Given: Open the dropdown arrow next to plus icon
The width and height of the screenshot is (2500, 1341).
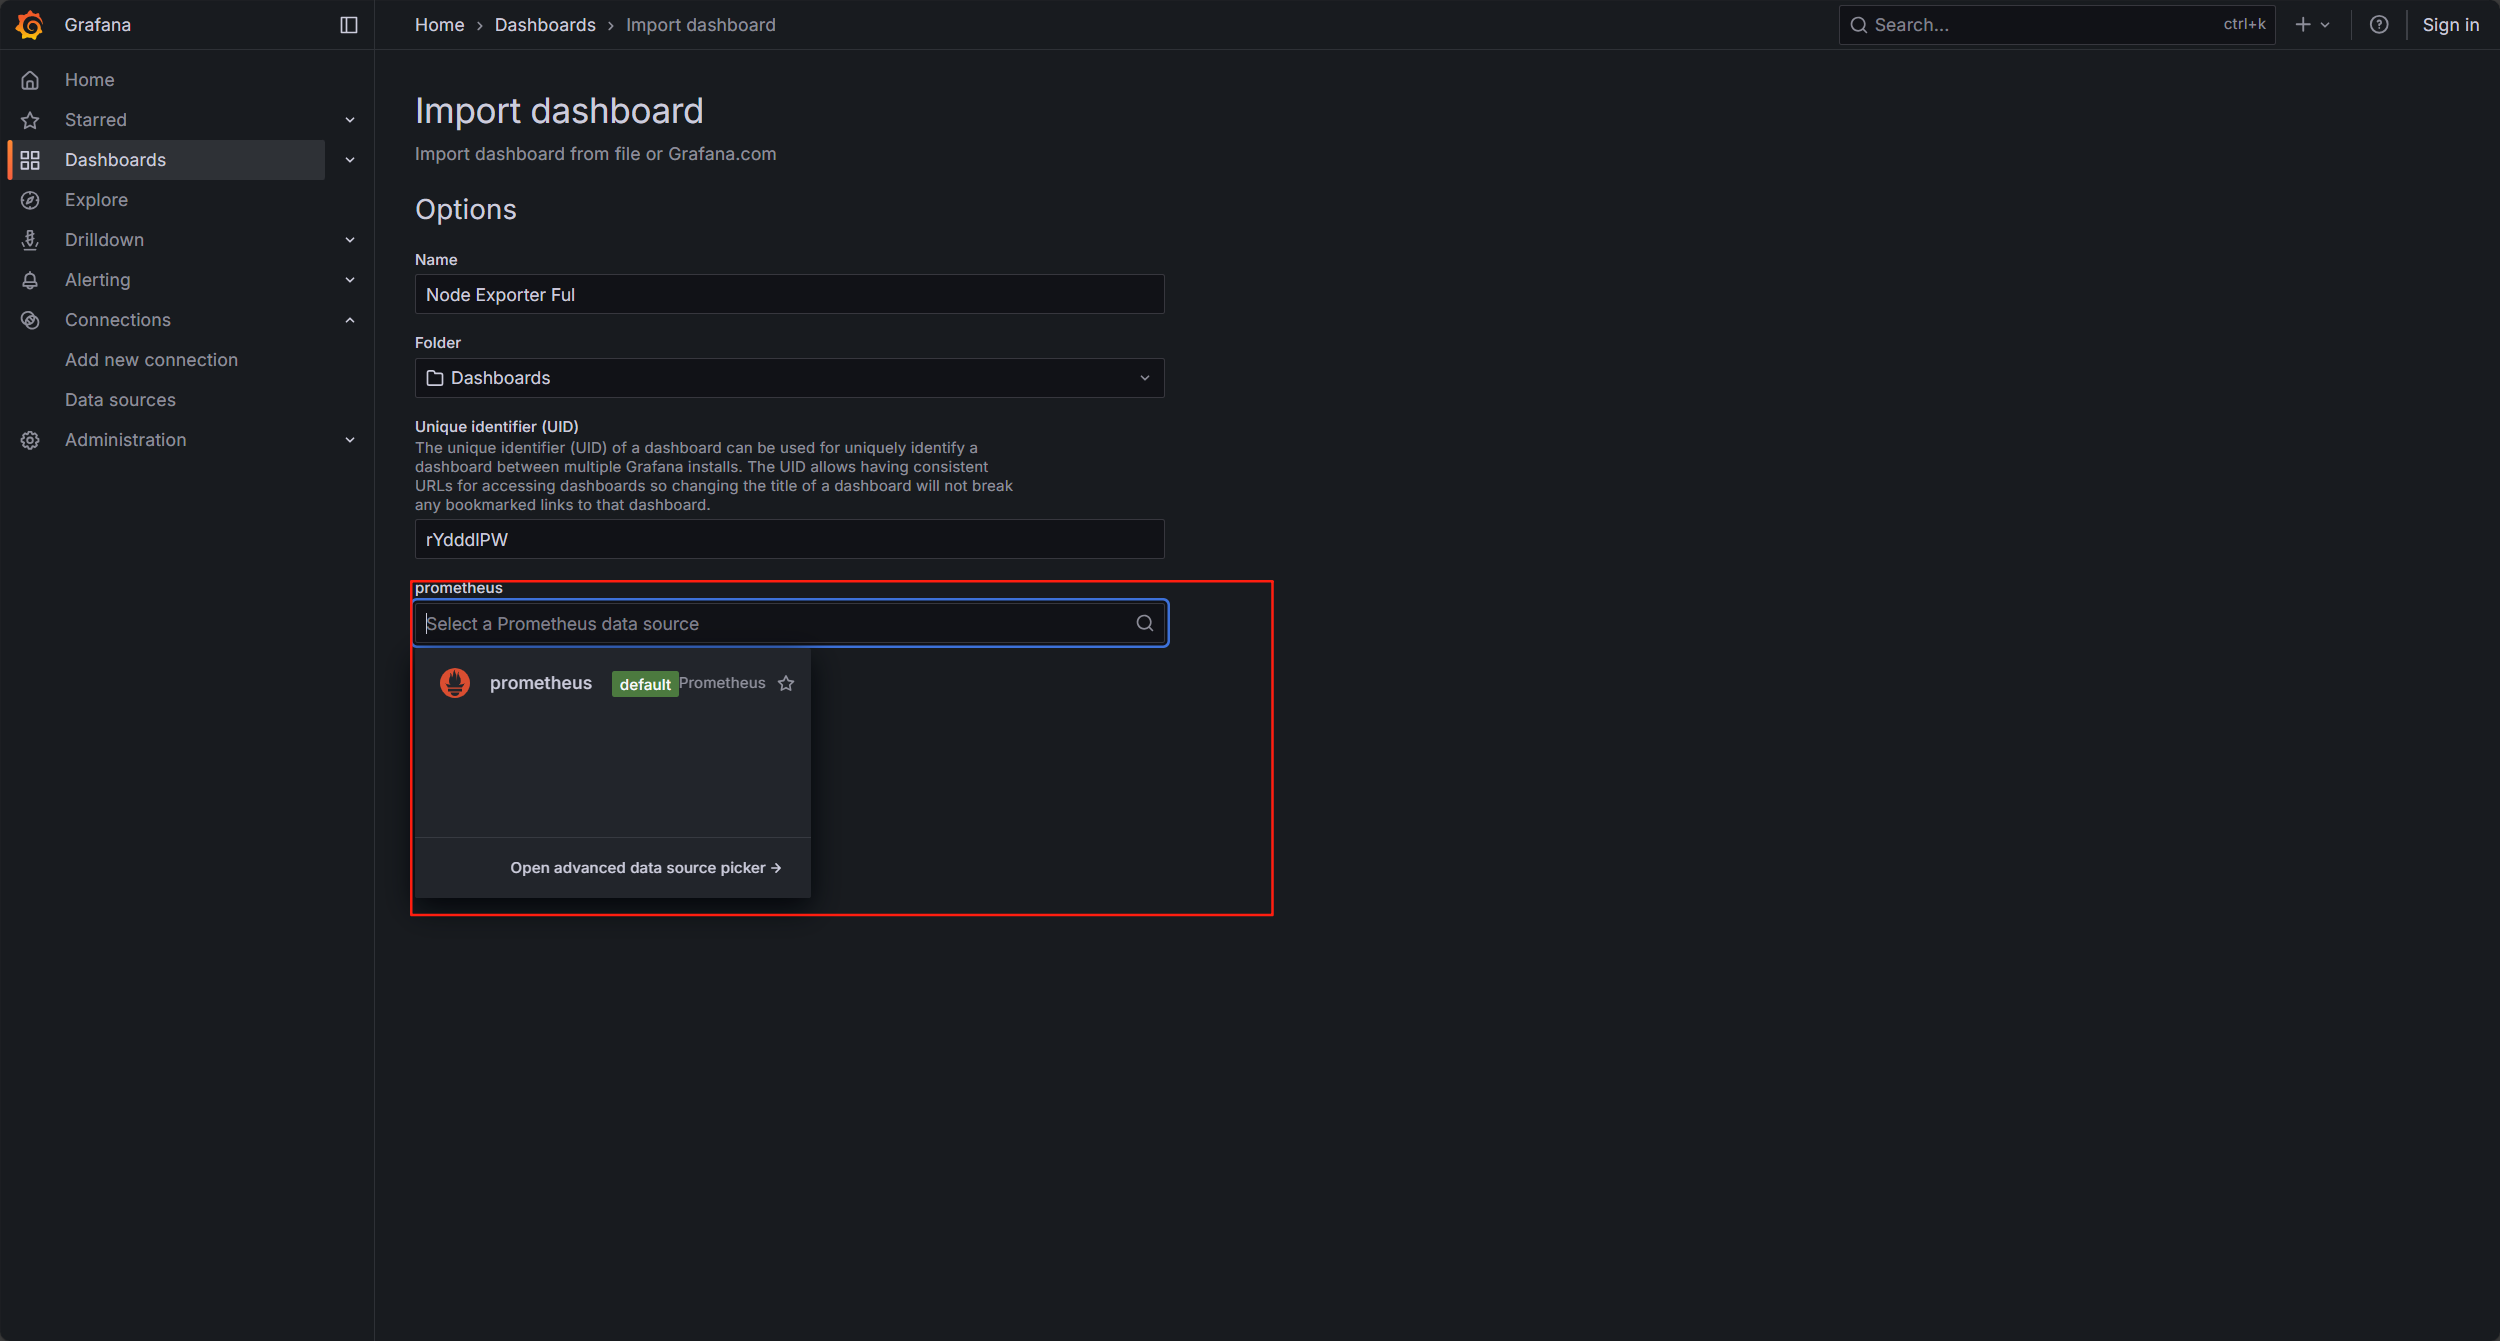Looking at the screenshot, I should (x=2325, y=25).
